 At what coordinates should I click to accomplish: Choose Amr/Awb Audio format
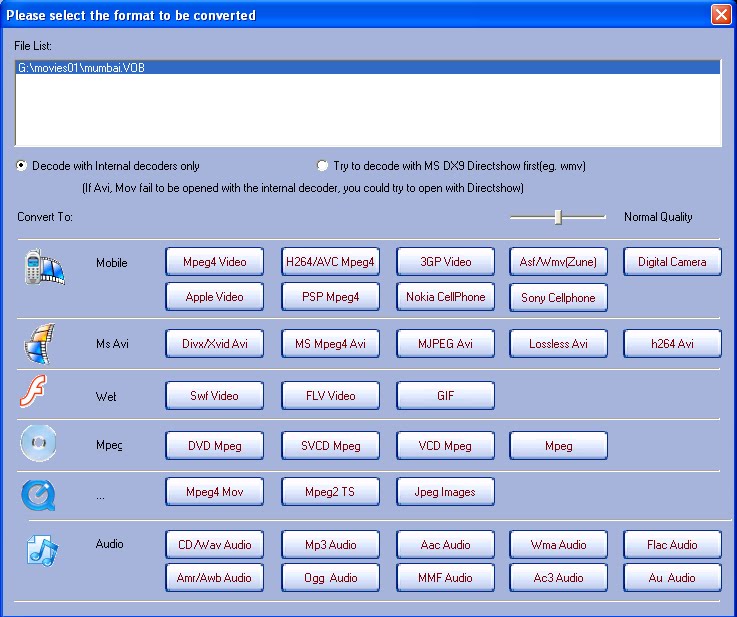[x=214, y=578]
